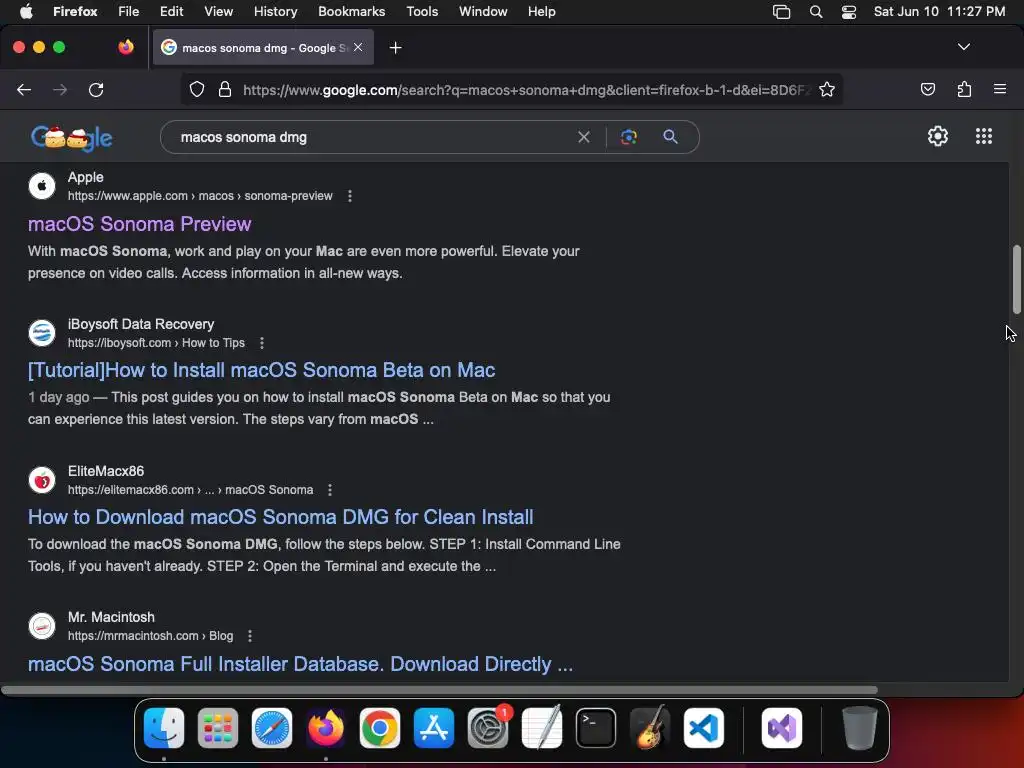
Task: Click the vertical page scrollbar thumb
Action: [x=1017, y=280]
